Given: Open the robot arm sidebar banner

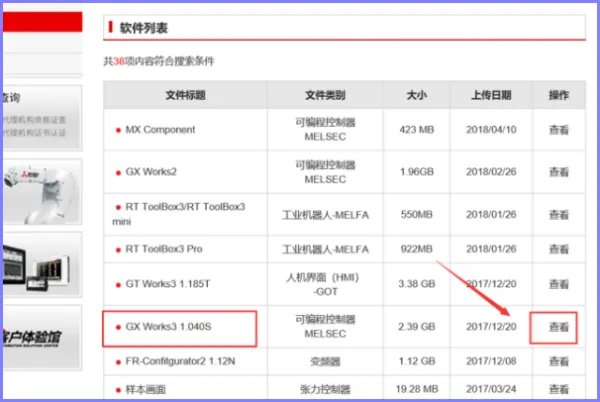Looking at the screenshot, I should [x=41, y=192].
